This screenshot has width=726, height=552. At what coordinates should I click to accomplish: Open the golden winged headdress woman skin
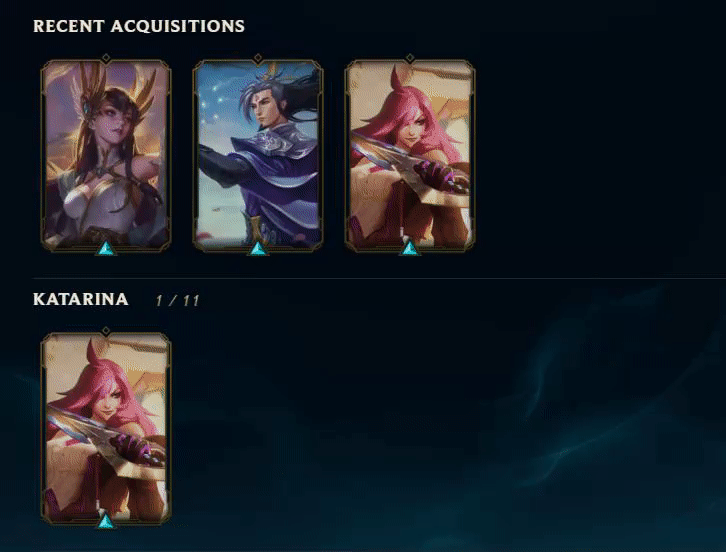106,155
